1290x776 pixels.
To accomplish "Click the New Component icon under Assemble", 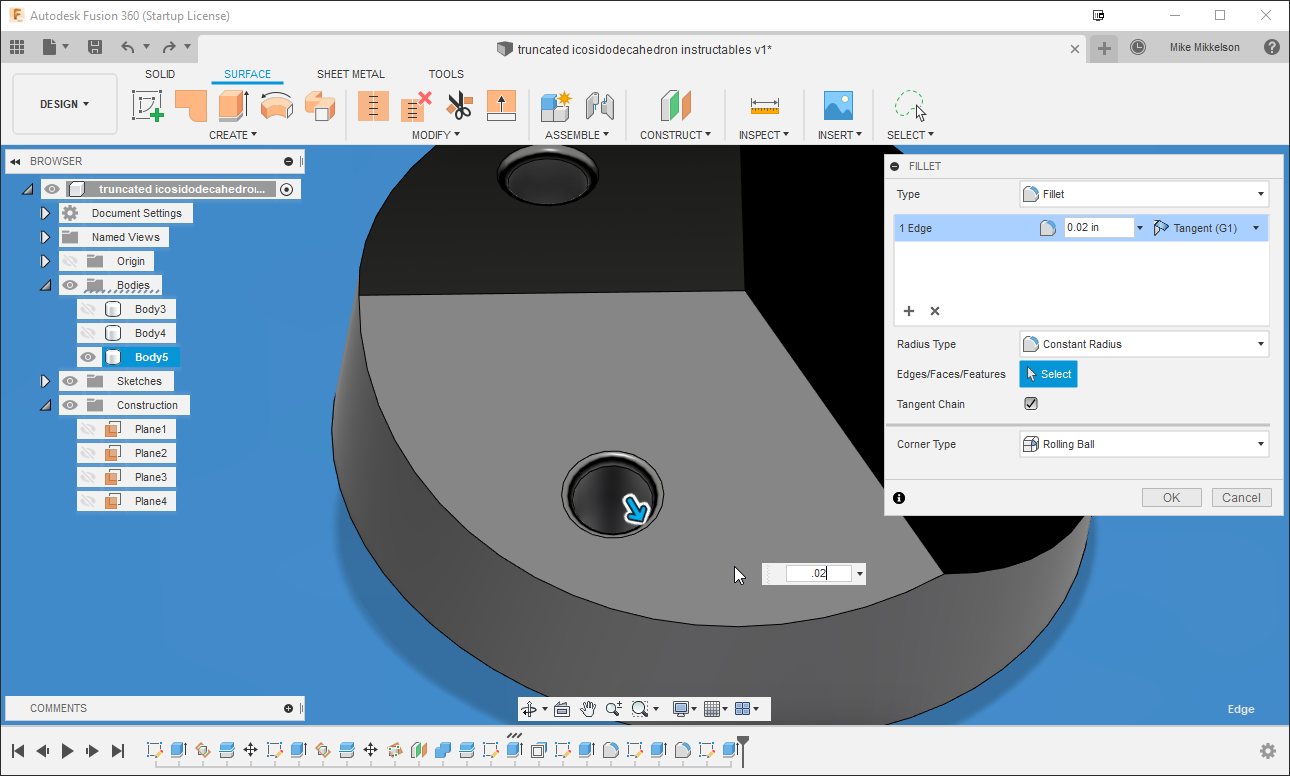I will click(554, 105).
